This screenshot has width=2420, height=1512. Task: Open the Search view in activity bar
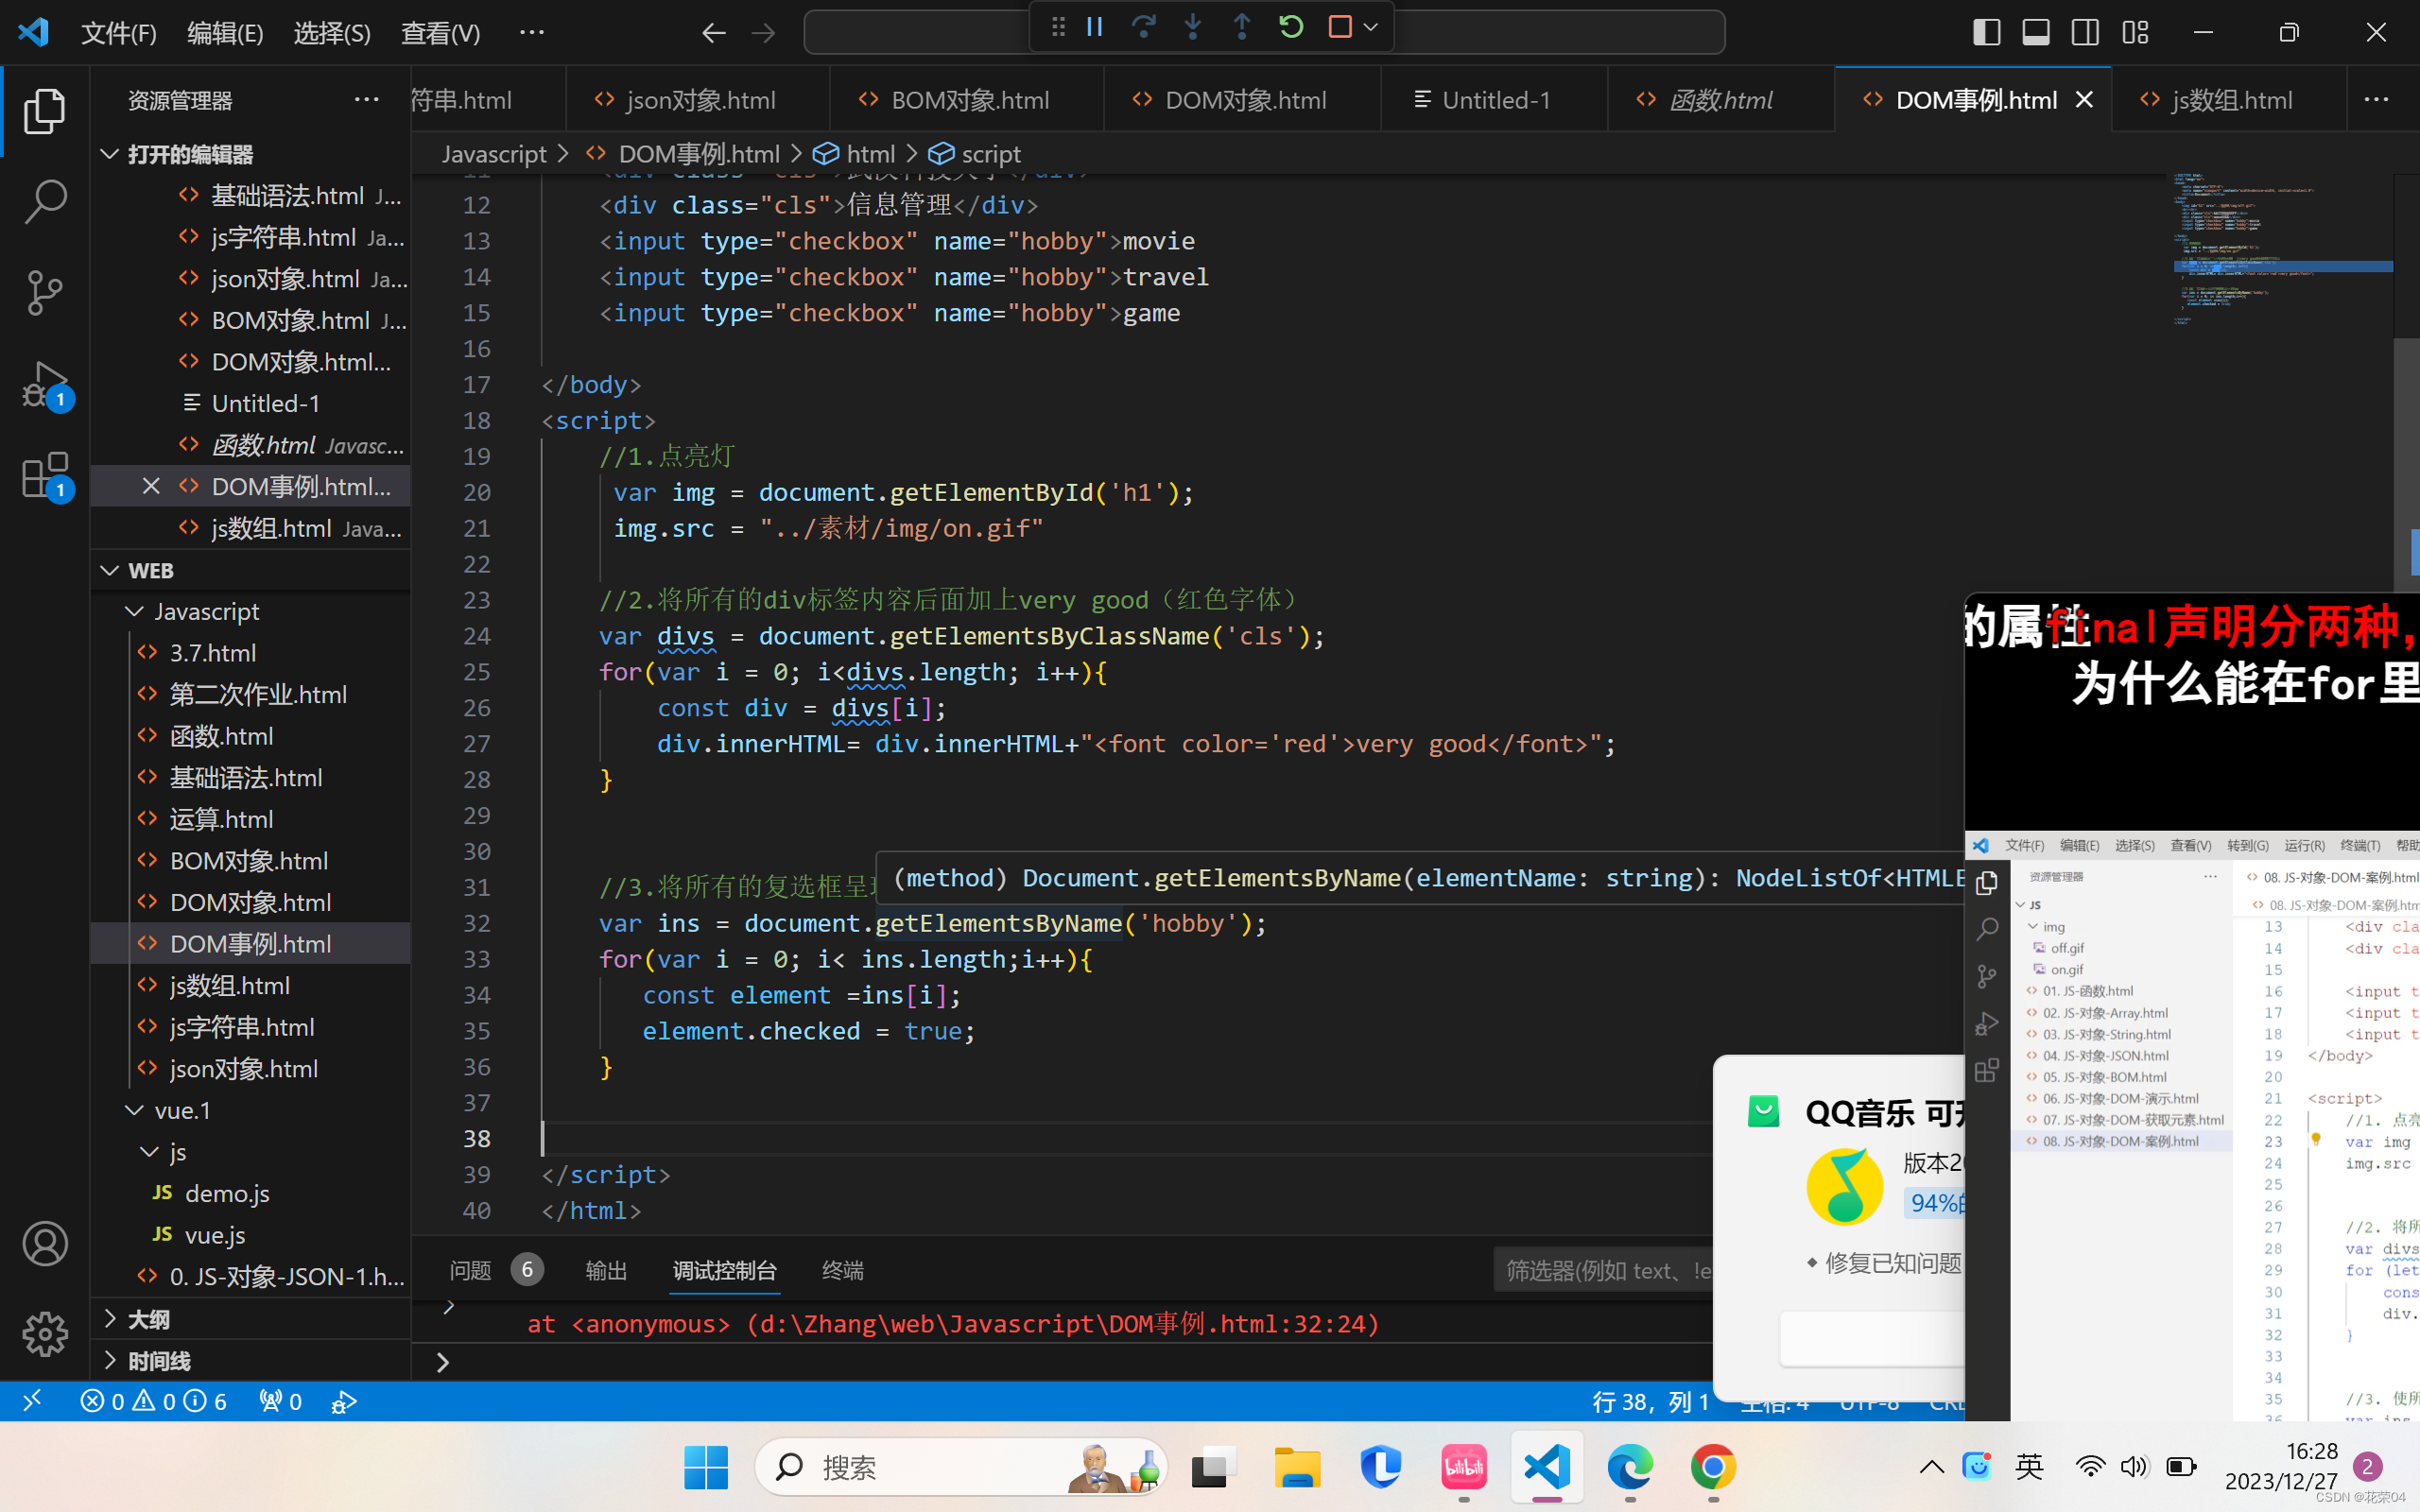[x=45, y=200]
